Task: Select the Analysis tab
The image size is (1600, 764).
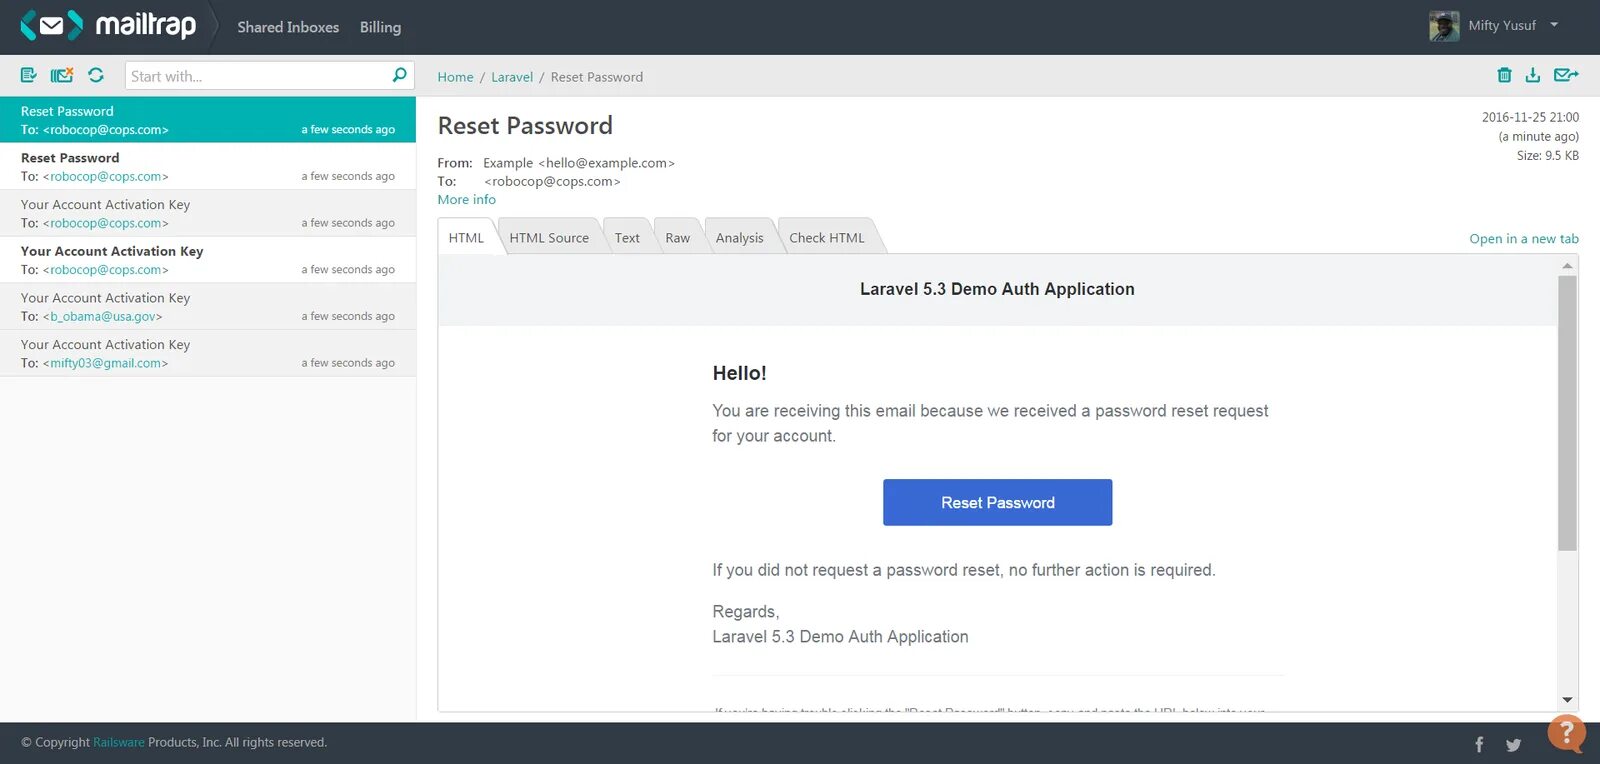Action: coord(739,238)
